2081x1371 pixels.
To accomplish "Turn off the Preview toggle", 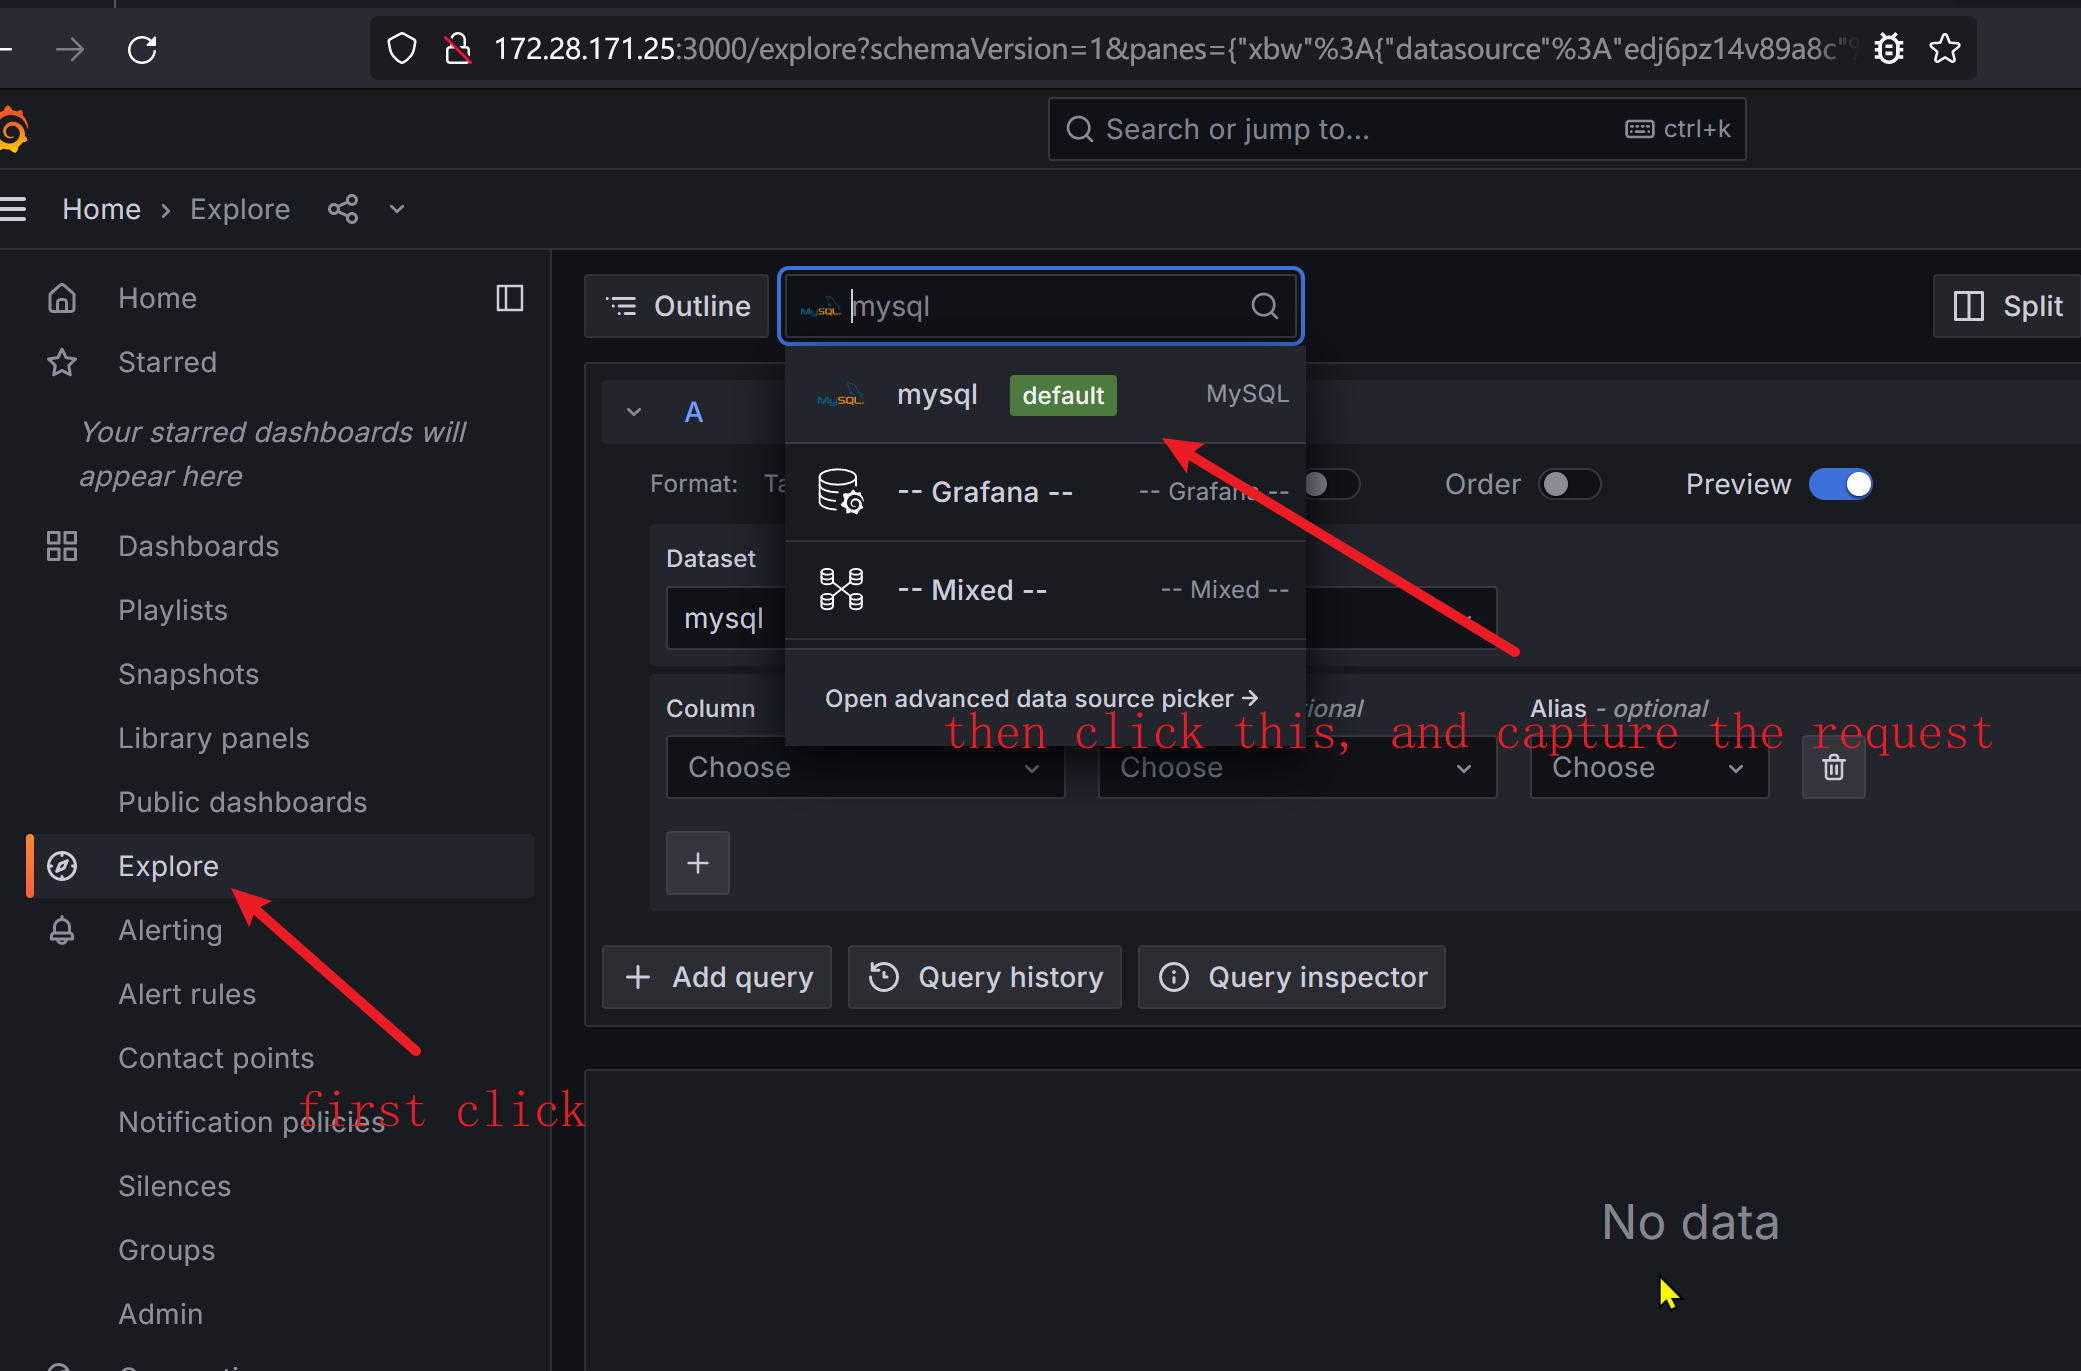I will pyautogui.click(x=1841, y=484).
